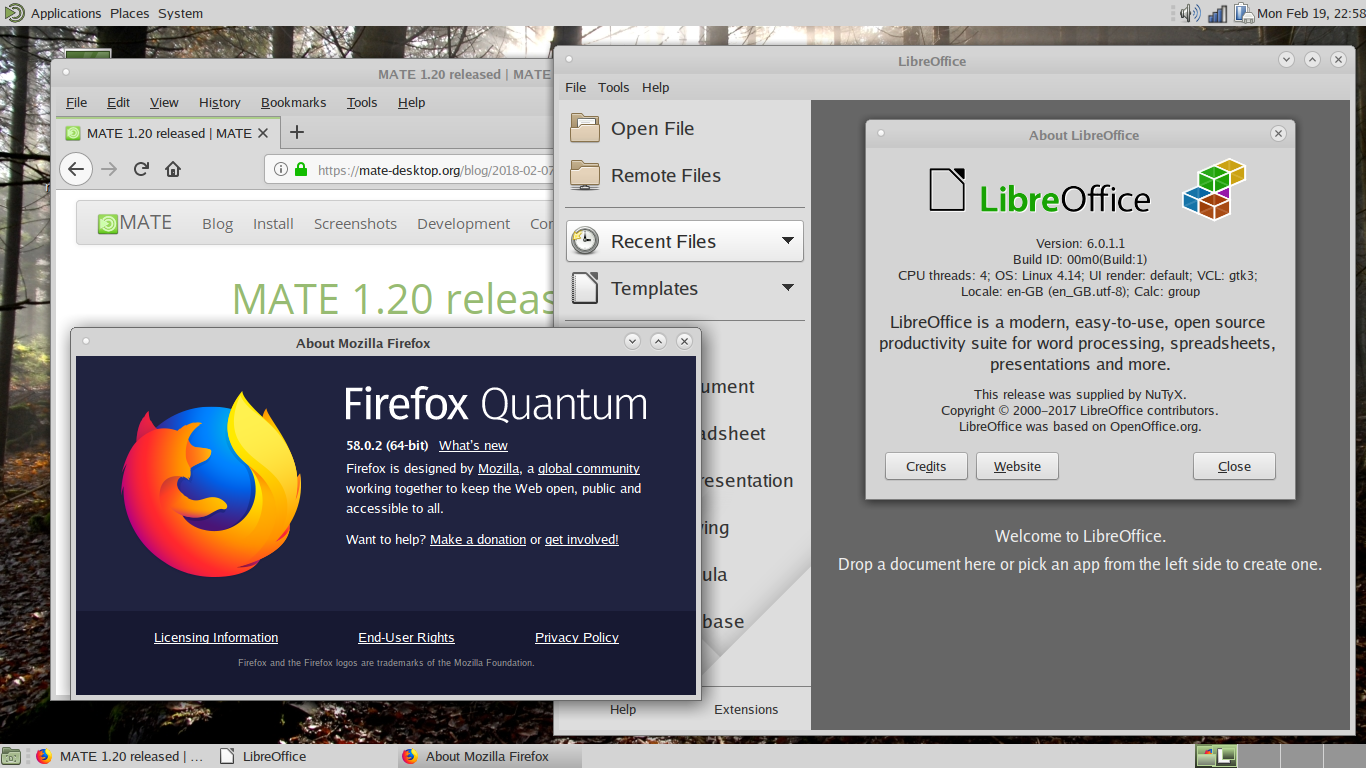Image resolution: width=1366 pixels, height=768 pixels.
Task: Click Recent Files clock icon
Action: pyautogui.click(x=585, y=241)
